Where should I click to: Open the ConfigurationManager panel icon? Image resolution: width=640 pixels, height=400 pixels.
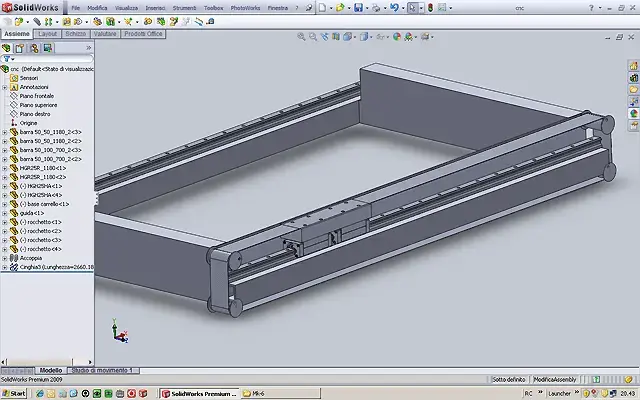point(34,48)
